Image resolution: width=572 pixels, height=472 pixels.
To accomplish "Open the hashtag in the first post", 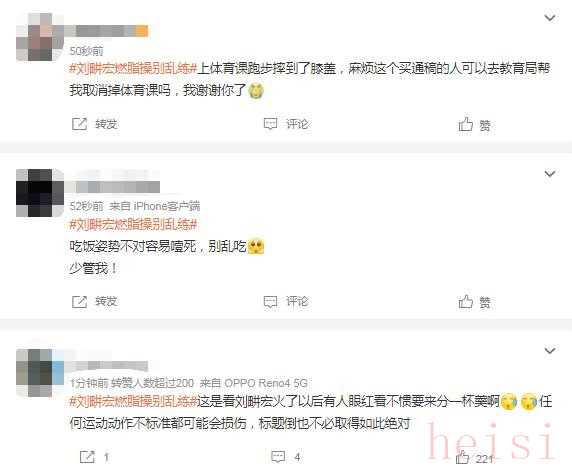I will coord(133,68).
